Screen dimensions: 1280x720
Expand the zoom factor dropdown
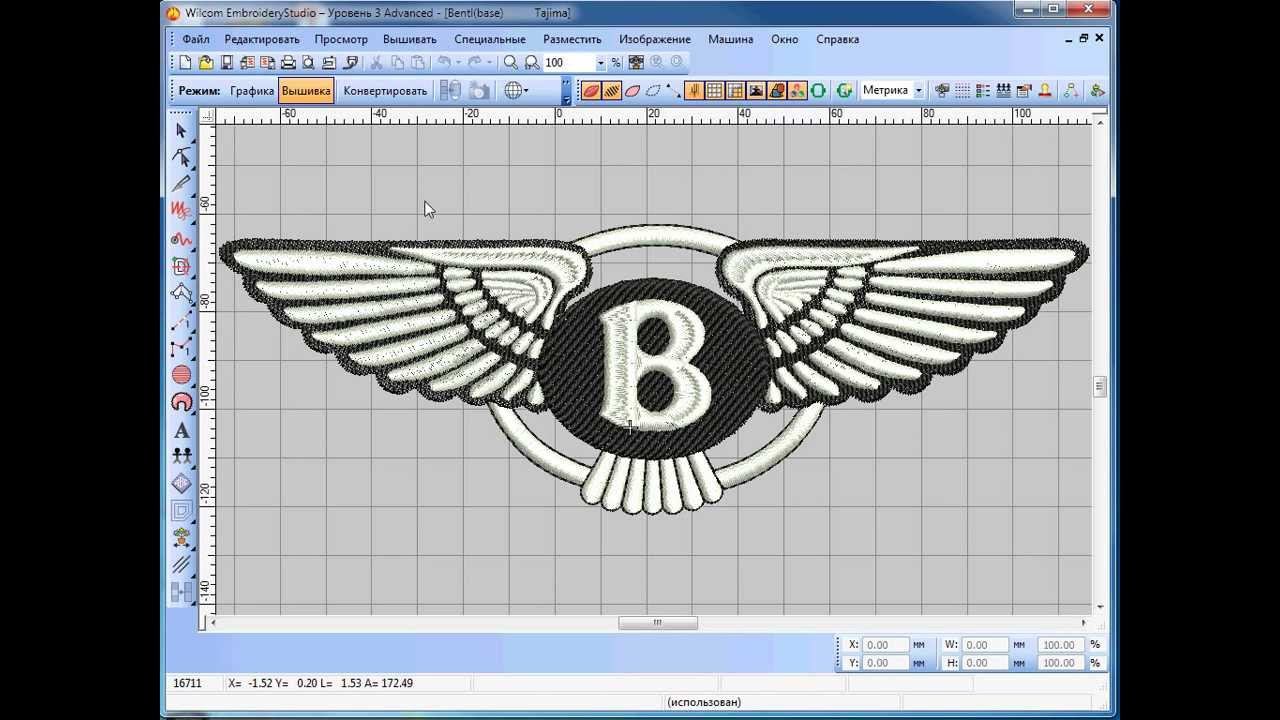coord(600,63)
